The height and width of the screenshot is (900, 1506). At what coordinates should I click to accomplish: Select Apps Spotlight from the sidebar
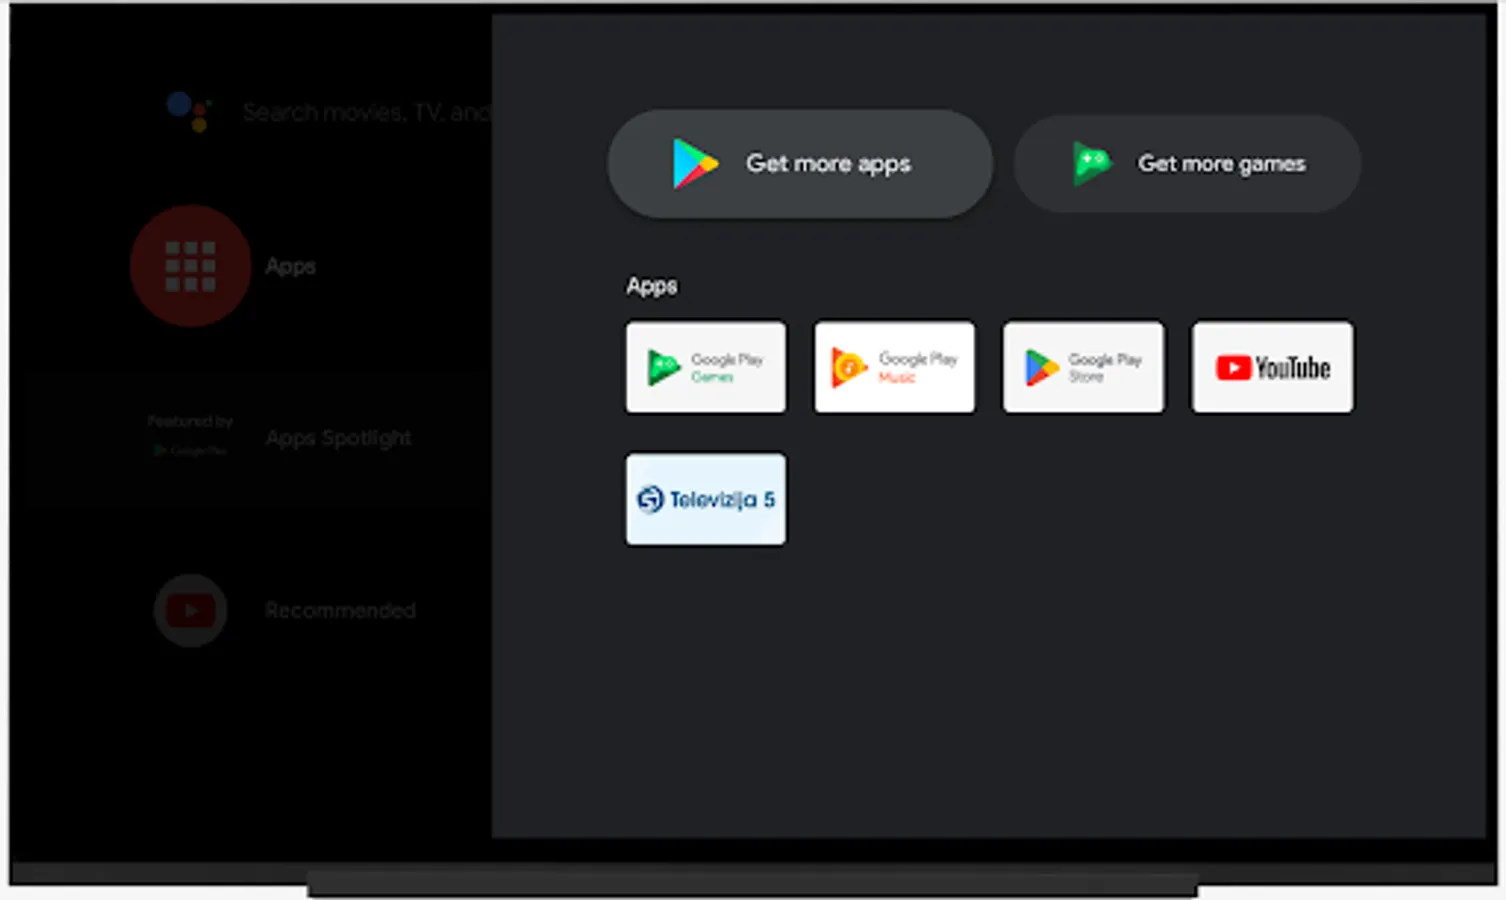tap(337, 437)
